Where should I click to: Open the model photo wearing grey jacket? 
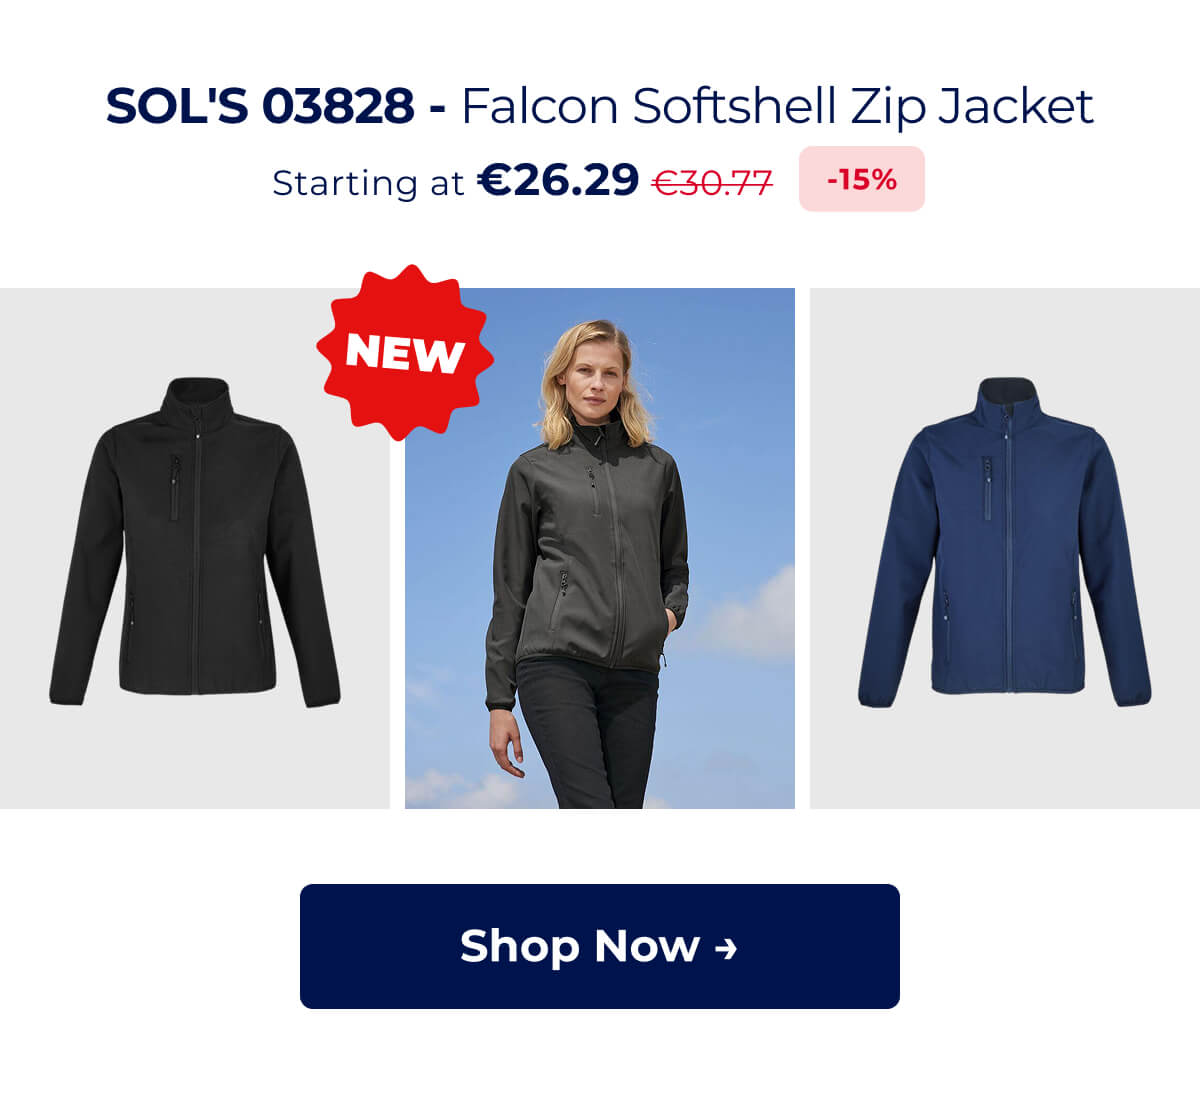coord(600,548)
